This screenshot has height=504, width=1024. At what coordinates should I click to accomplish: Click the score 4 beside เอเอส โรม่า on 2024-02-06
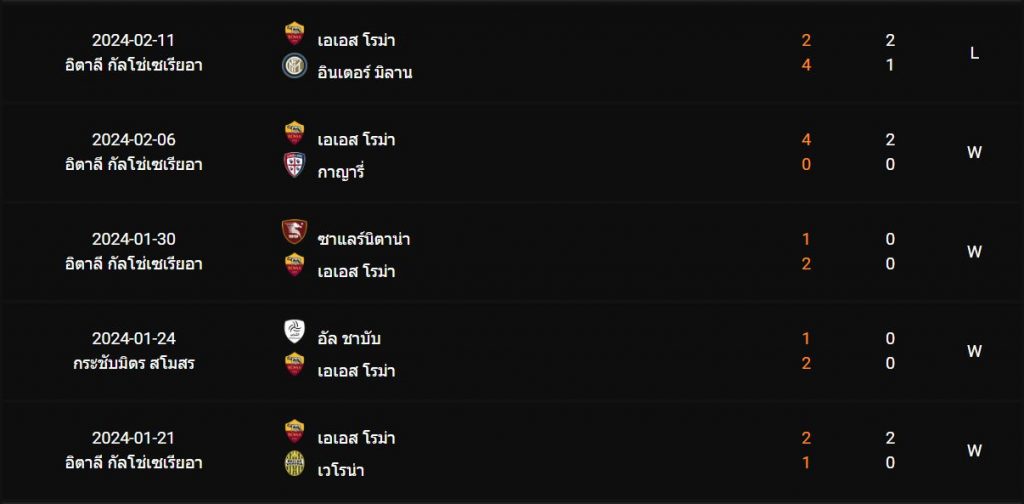pos(806,140)
